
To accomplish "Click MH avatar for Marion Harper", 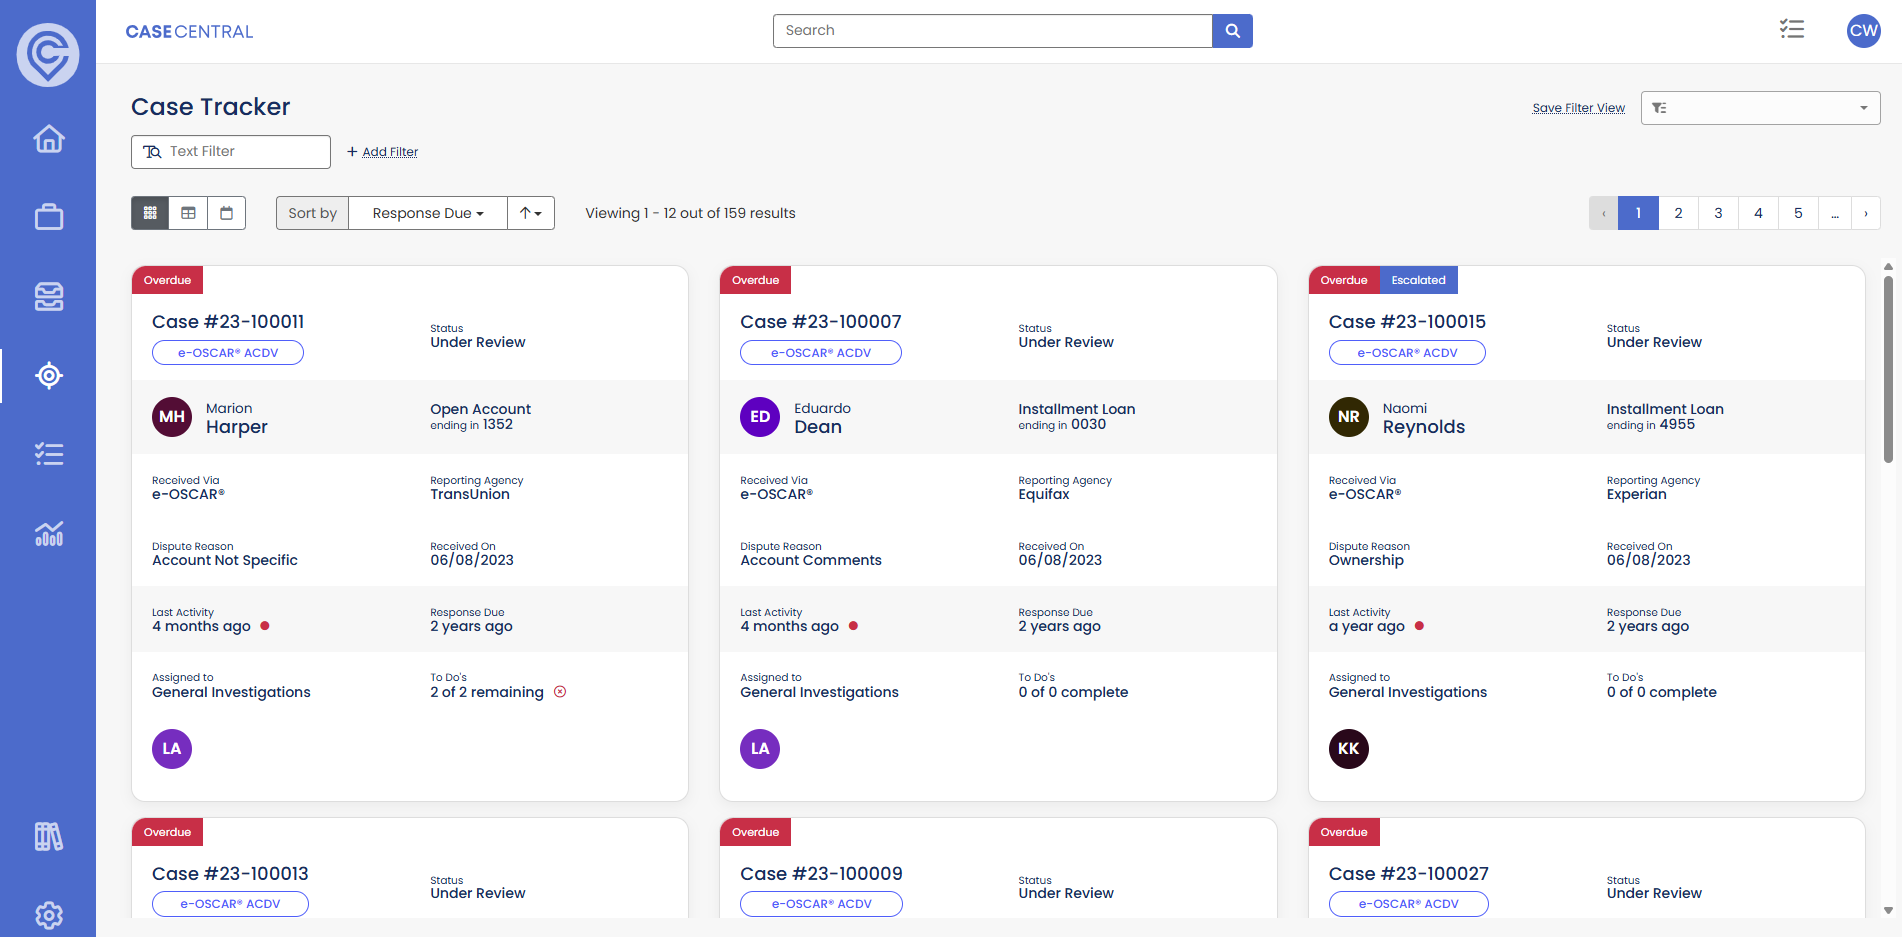I will [172, 417].
